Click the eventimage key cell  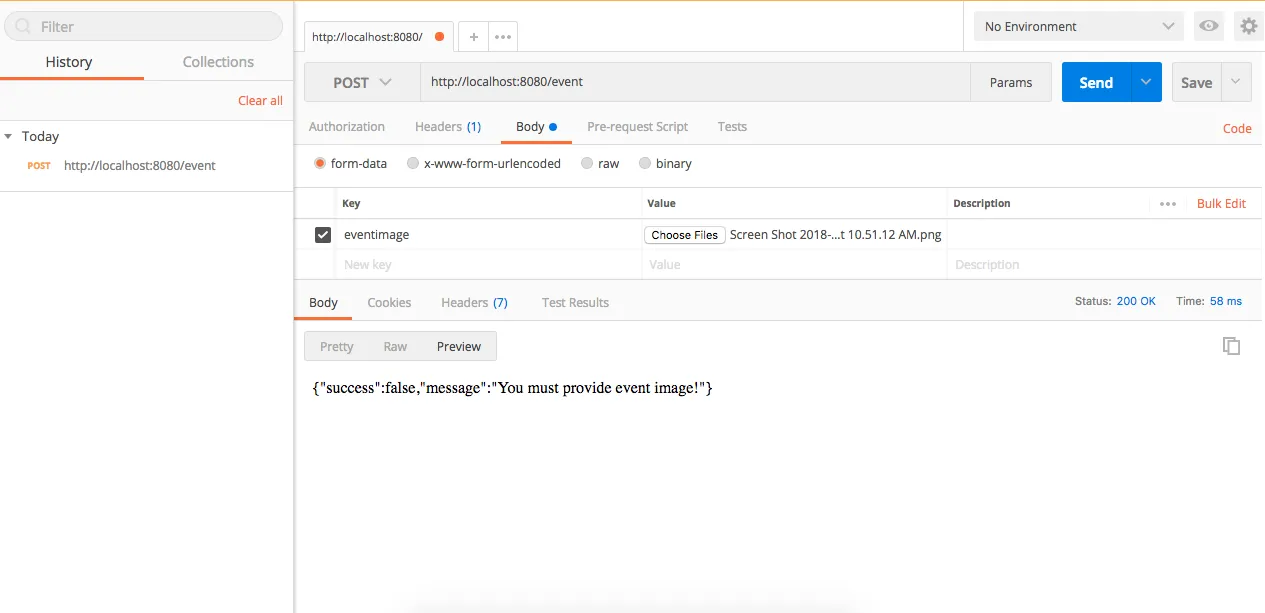click(488, 235)
